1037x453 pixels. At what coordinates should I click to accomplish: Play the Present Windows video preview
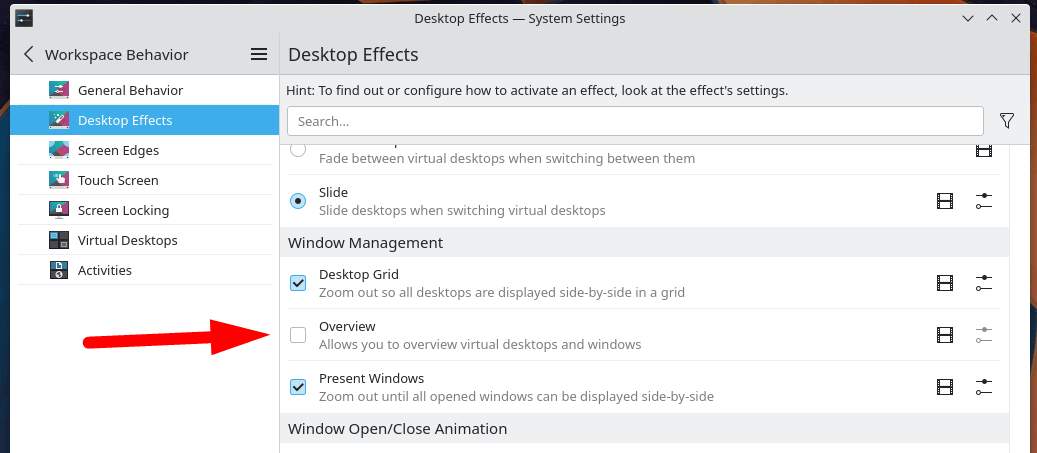pos(945,387)
